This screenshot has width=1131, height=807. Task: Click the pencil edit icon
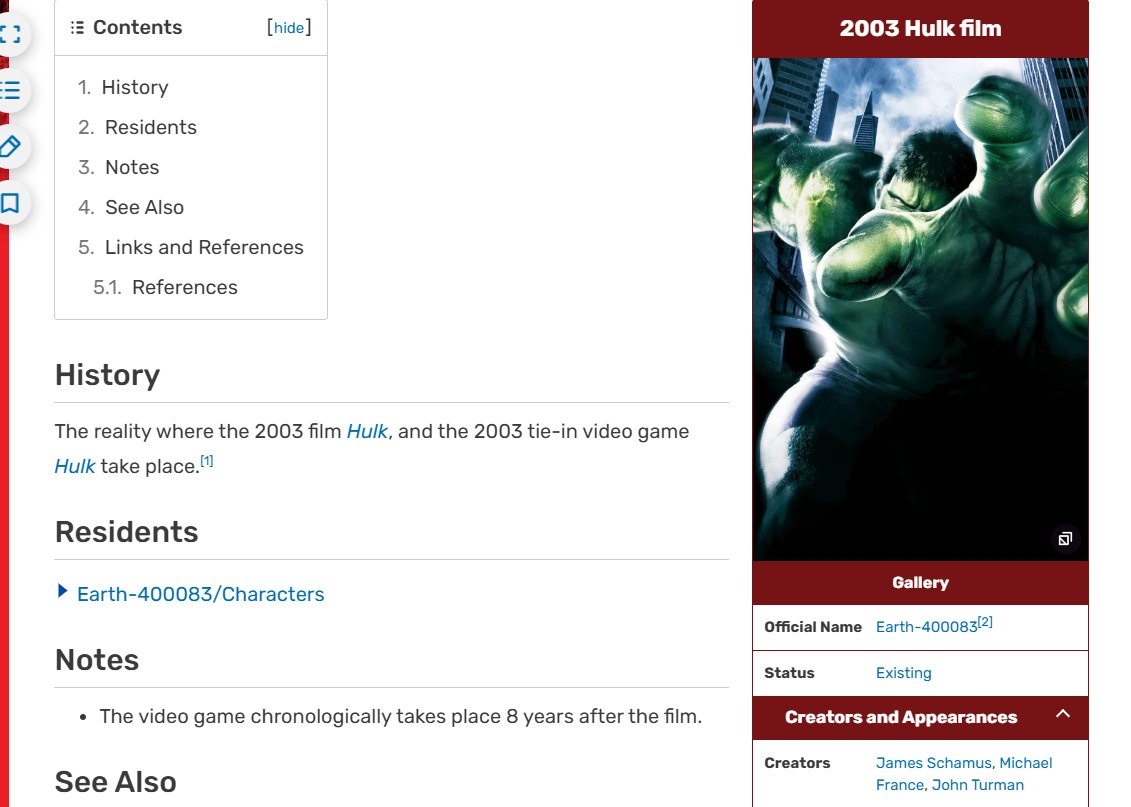tap(10, 146)
